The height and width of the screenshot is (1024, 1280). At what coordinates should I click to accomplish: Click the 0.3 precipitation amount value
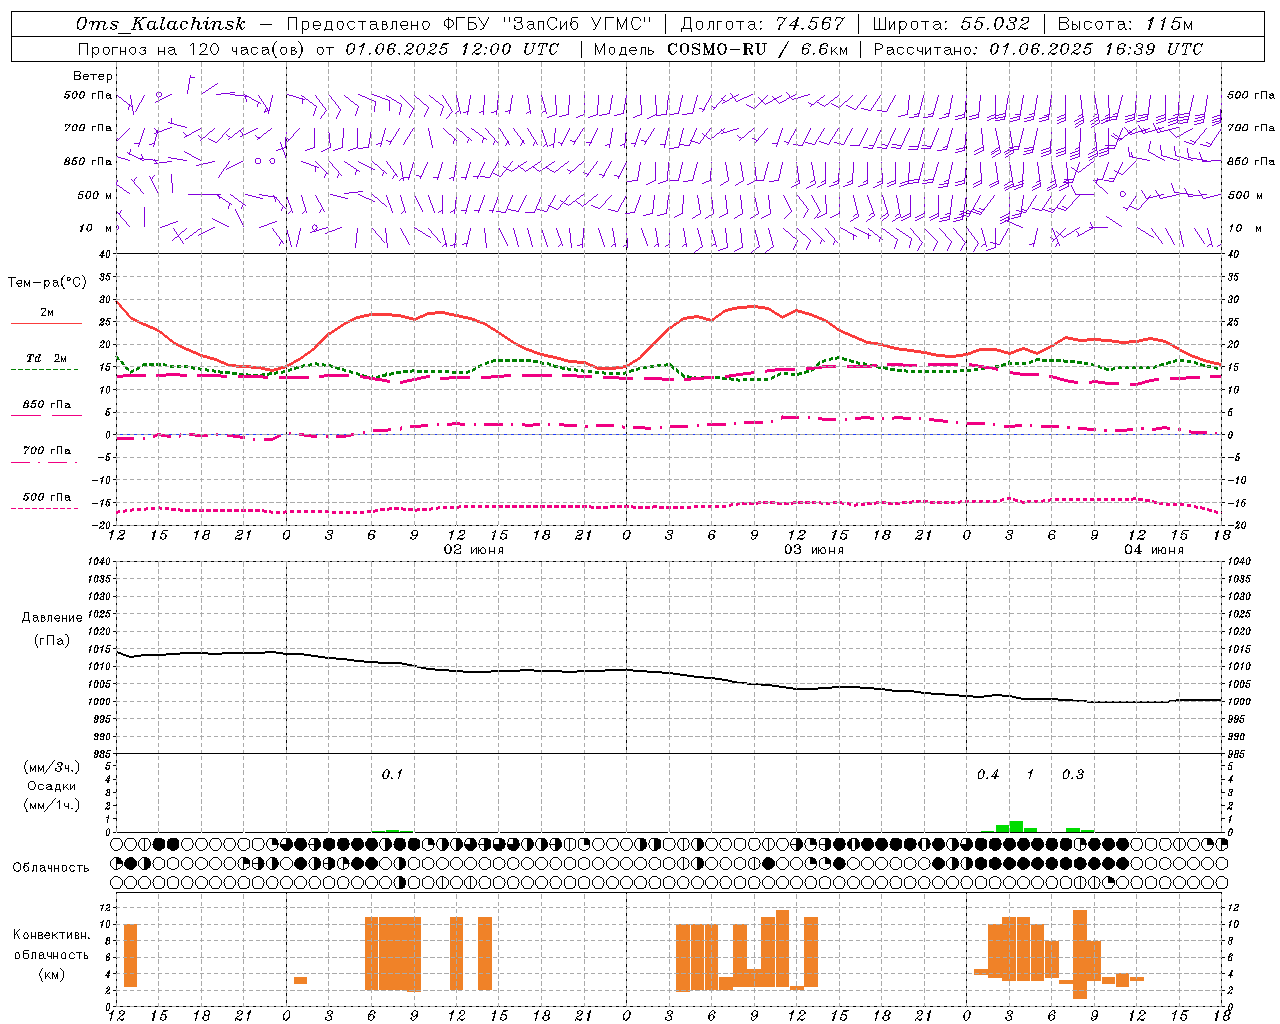click(1073, 774)
